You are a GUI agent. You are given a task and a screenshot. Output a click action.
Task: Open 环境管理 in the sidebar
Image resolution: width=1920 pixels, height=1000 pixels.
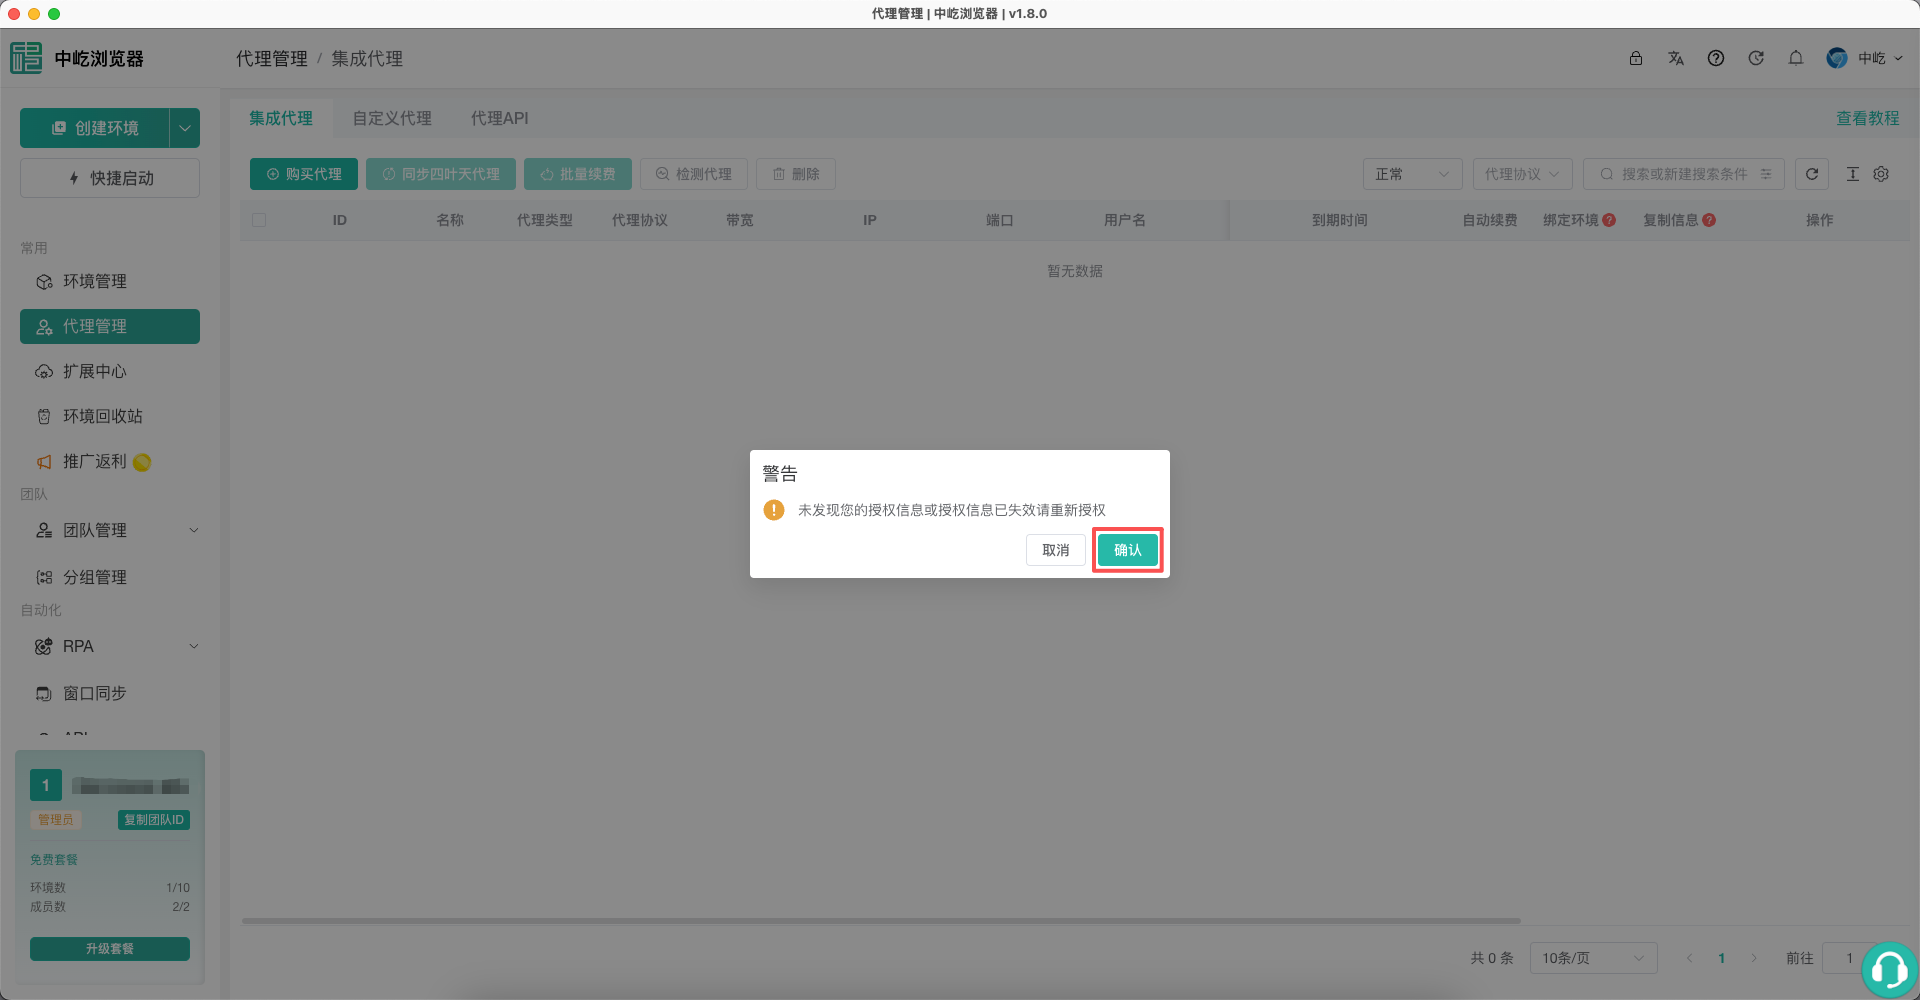tap(110, 281)
